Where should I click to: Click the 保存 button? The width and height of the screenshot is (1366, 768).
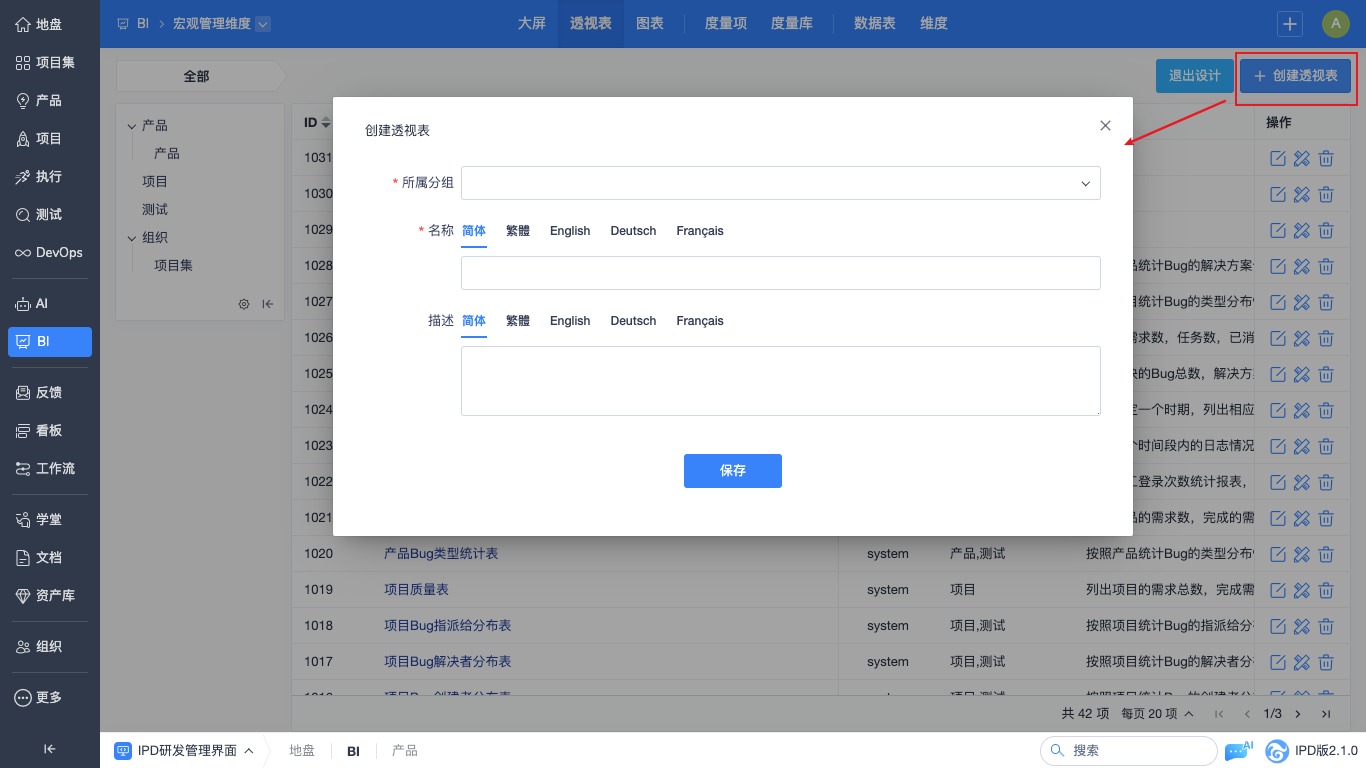(732, 471)
